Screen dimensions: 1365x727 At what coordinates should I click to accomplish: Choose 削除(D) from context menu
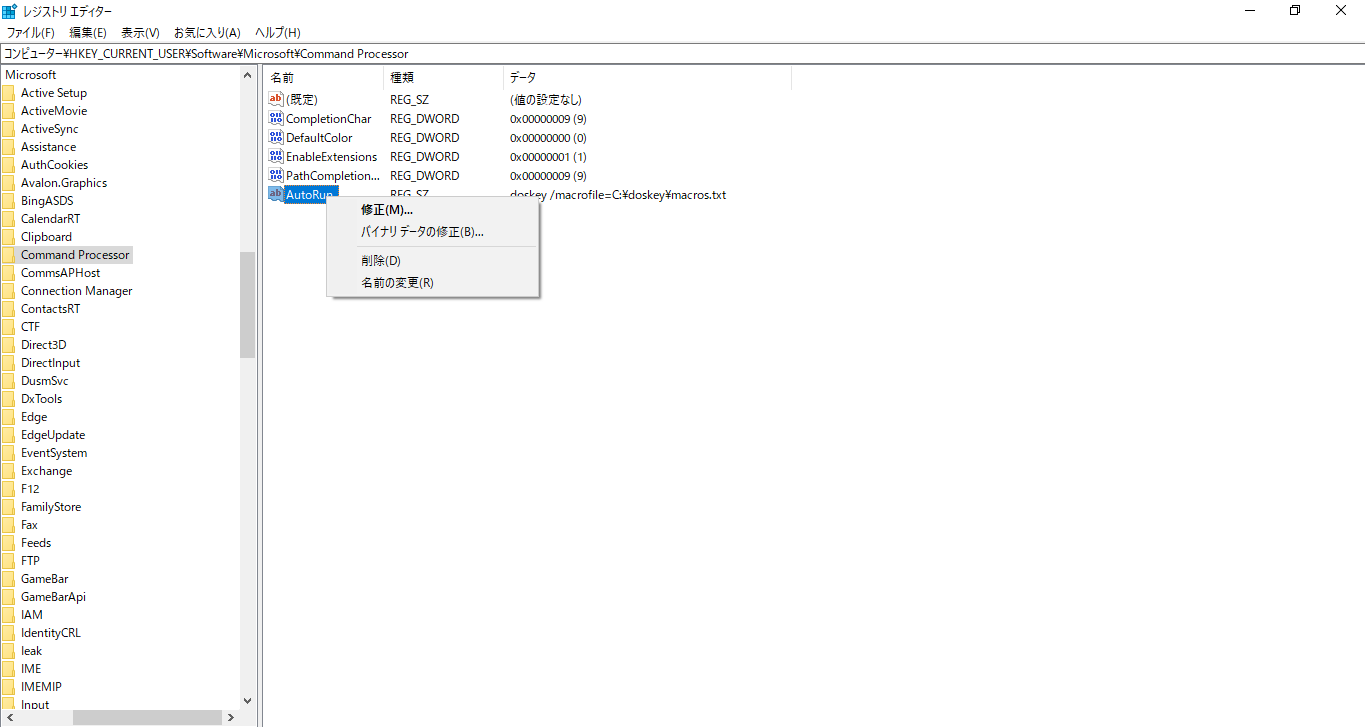coord(433,261)
